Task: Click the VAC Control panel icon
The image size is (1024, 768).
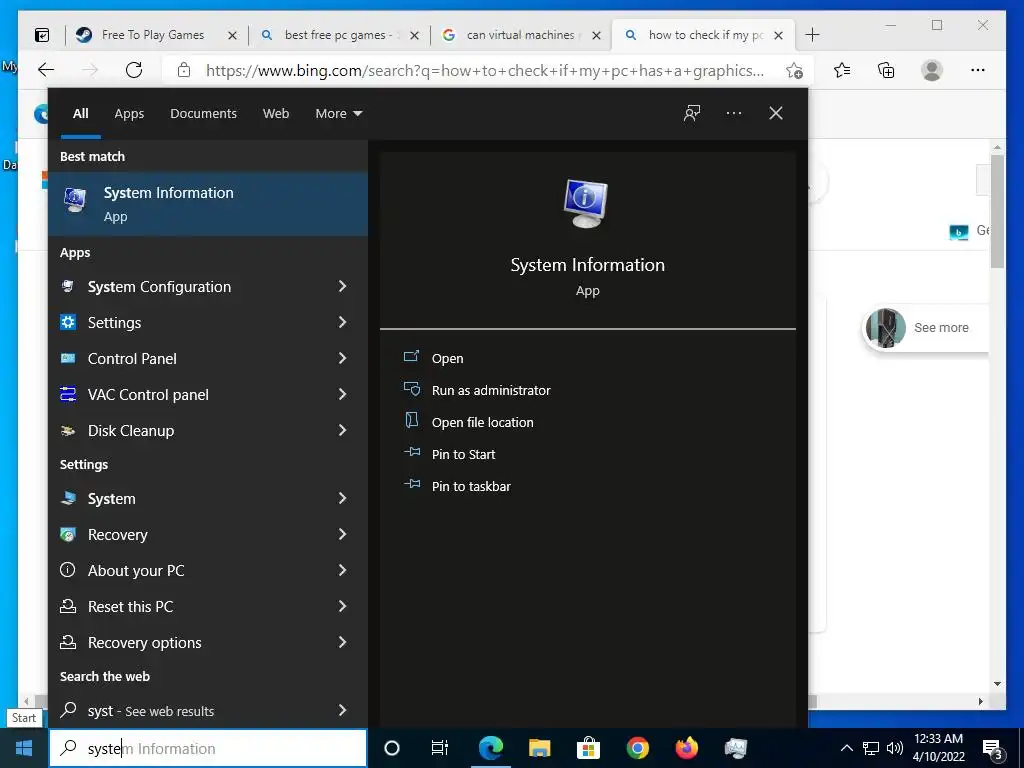Action: pyautogui.click(x=68, y=394)
